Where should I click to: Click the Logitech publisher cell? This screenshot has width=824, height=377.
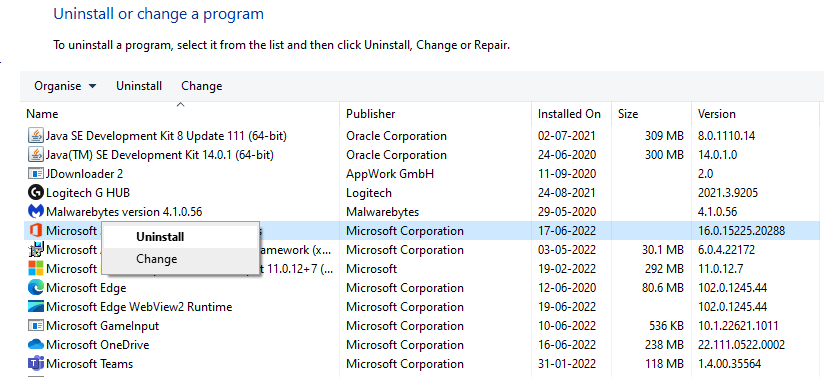(x=369, y=192)
